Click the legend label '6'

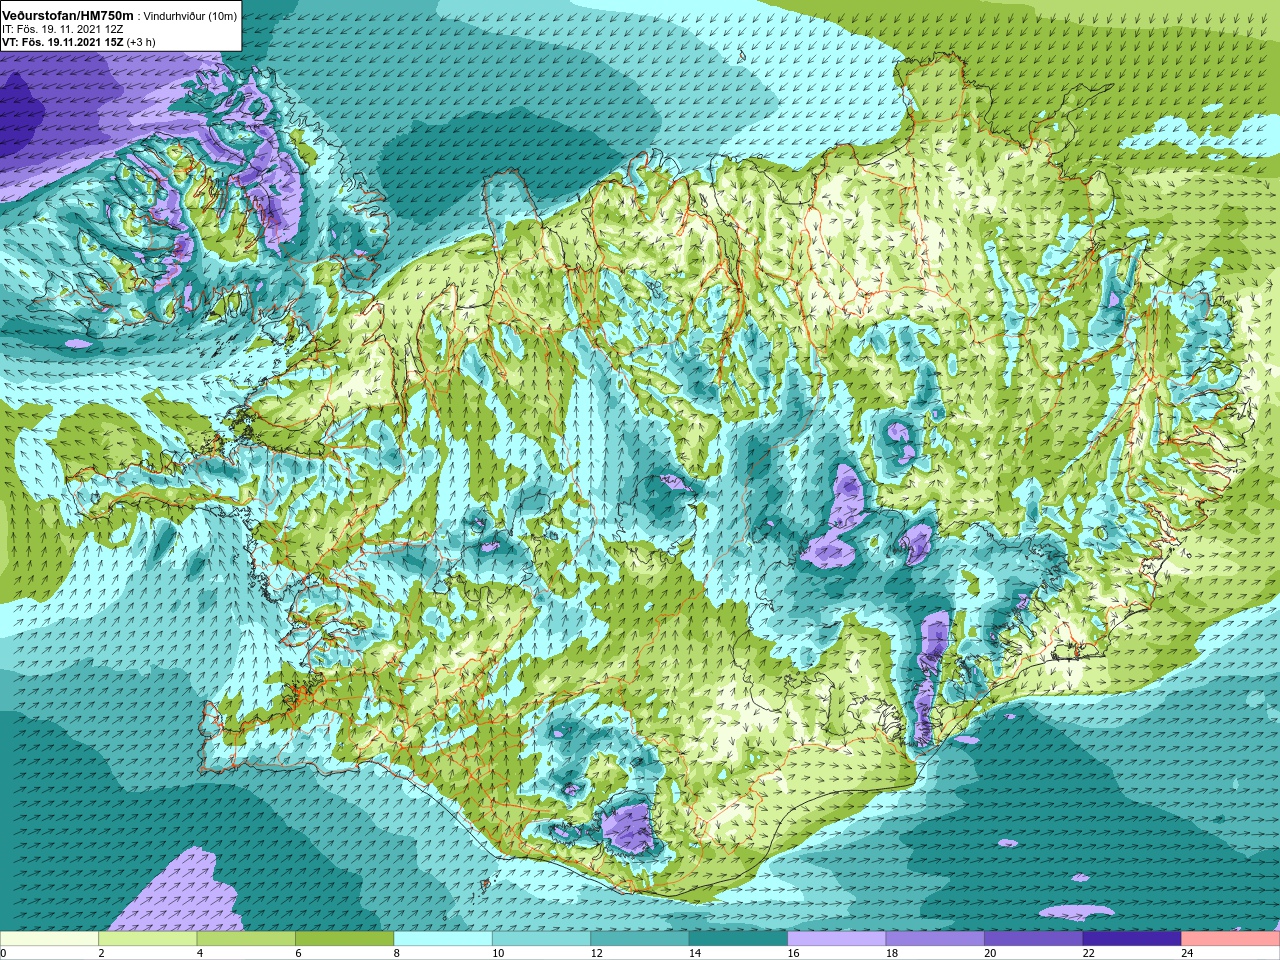click(298, 953)
